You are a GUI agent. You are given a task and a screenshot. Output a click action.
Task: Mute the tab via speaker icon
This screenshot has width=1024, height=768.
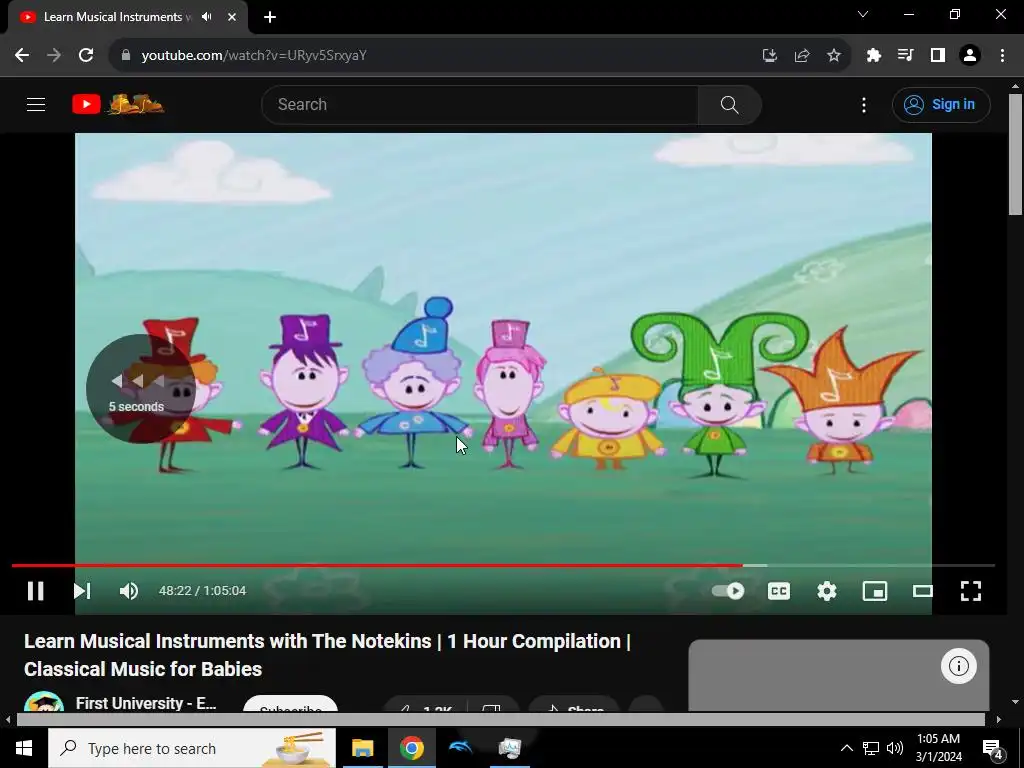point(207,17)
